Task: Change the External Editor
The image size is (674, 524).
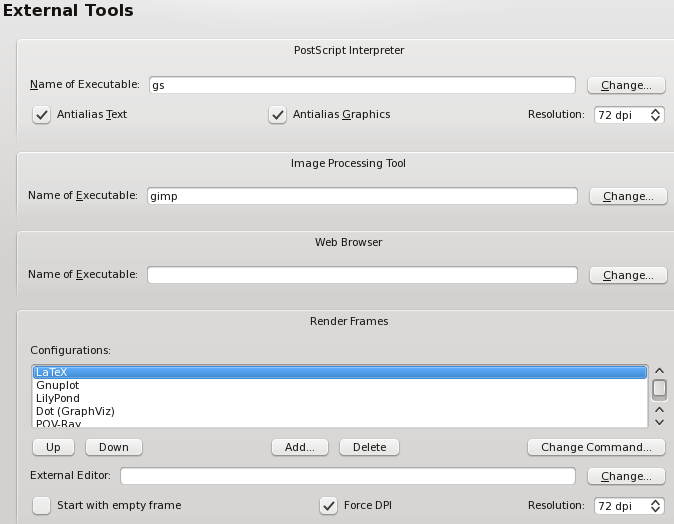Action: (x=626, y=476)
